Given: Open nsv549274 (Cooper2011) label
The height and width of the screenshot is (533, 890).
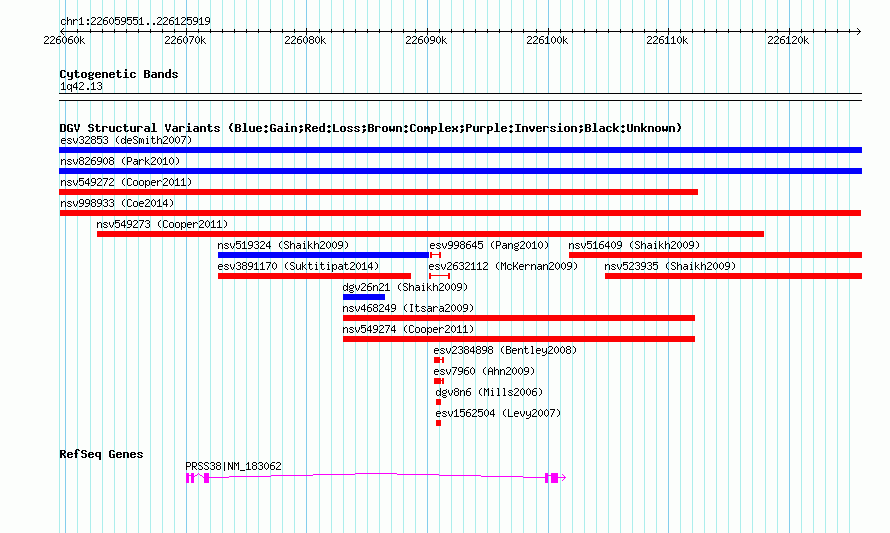Looking at the screenshot, I should [408, 329].
